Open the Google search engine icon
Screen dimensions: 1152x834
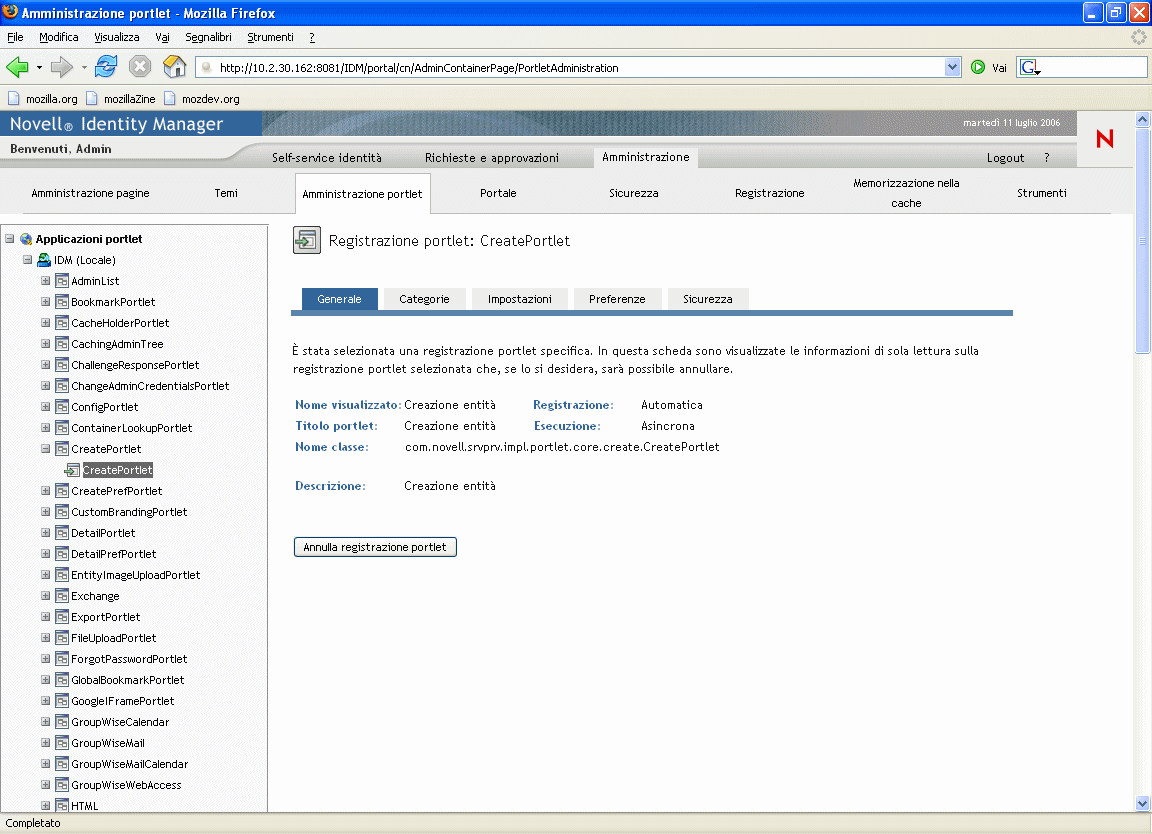pyautogui.click(x=1029, y=68)
